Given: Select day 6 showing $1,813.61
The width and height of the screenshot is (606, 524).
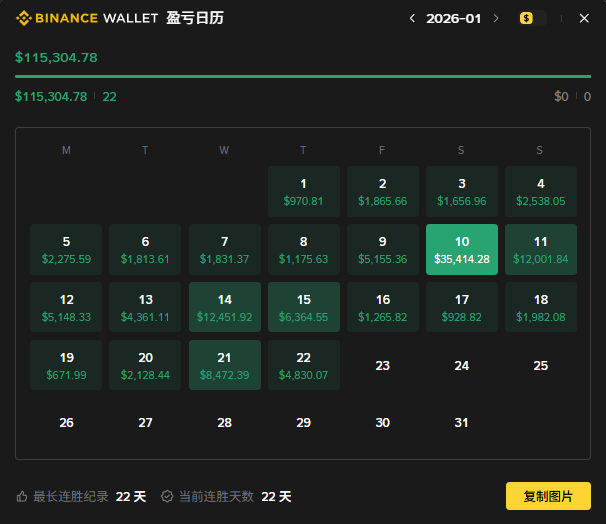Looking at the screenshot, I should coord(145,249).
